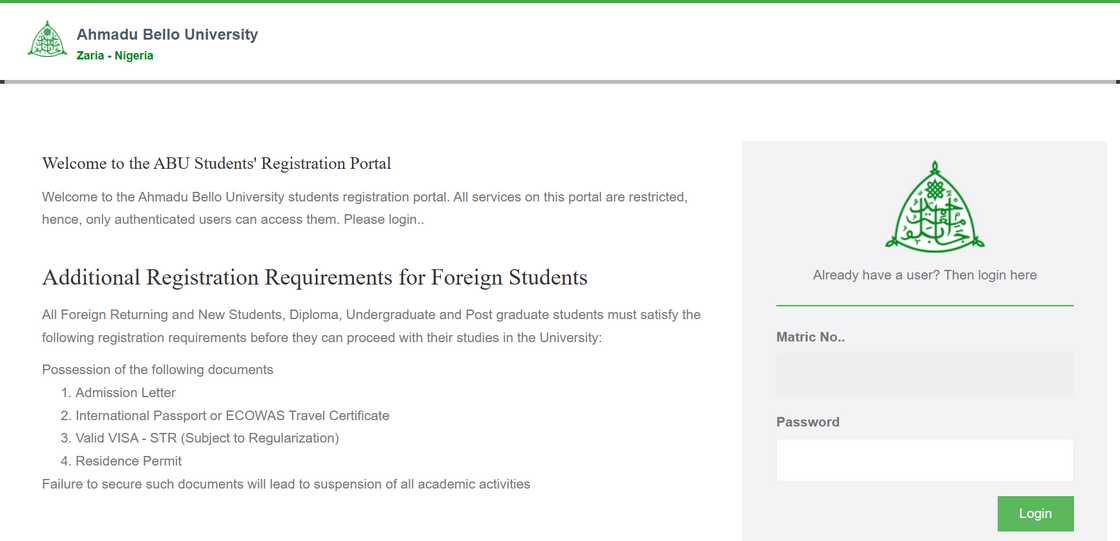The height and width of the screenshot is (541, 1120).
Task: Click the Zaria - Nigeria subtitle
Action: click(115, 56)
